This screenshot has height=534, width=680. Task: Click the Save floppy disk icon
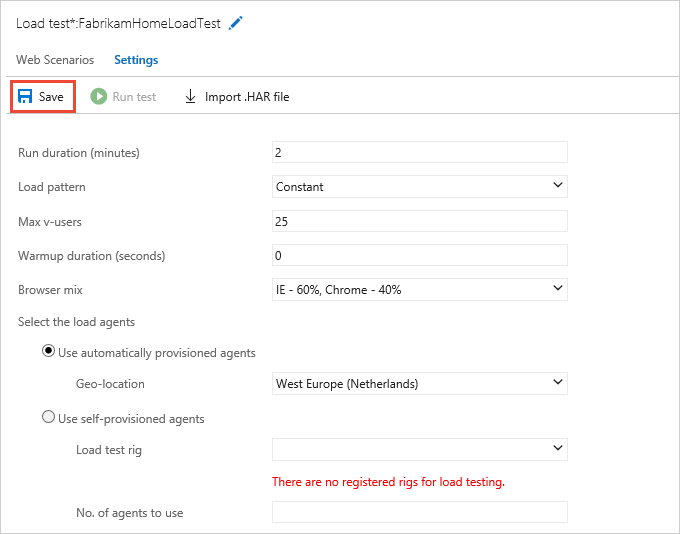(25, 97)
